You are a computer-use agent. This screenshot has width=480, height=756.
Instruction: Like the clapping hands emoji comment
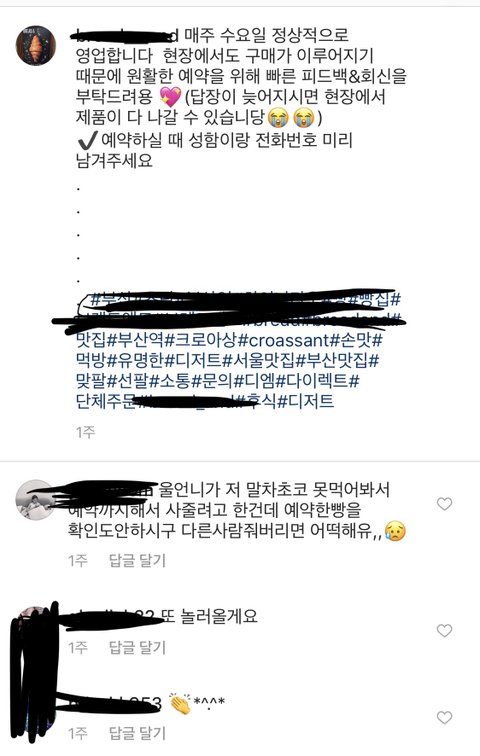[444, 717]
